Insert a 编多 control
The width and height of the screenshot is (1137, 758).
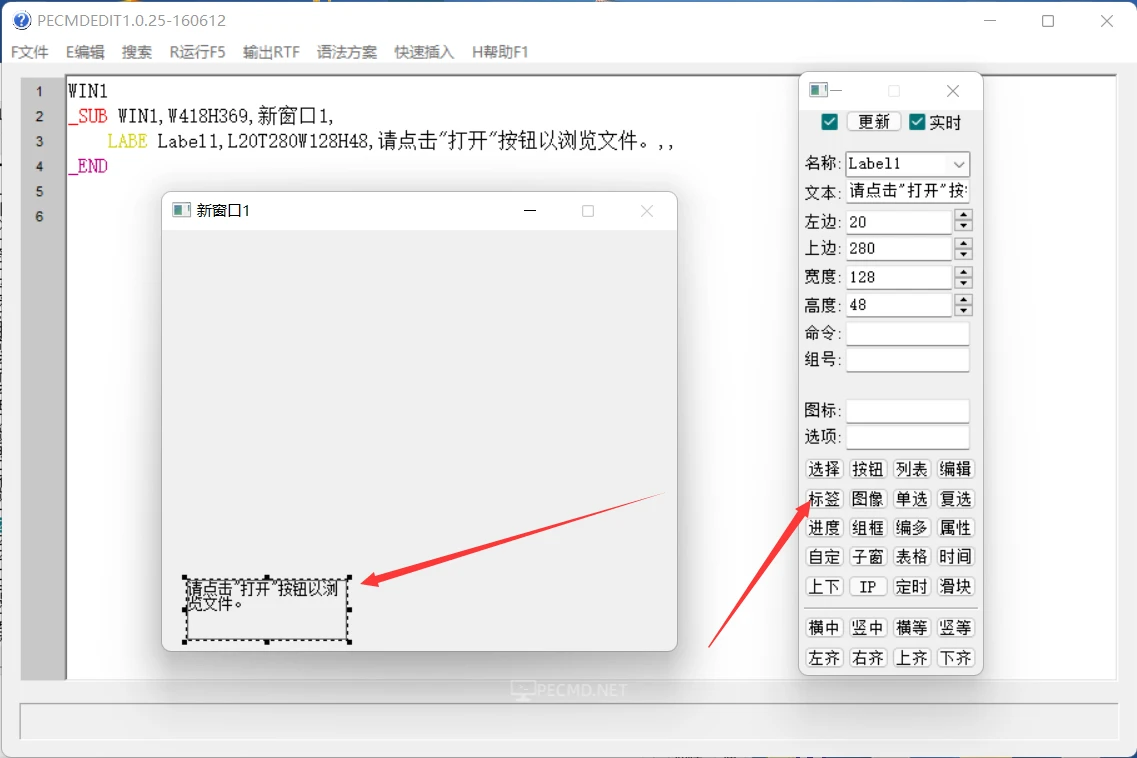(911, 528)
